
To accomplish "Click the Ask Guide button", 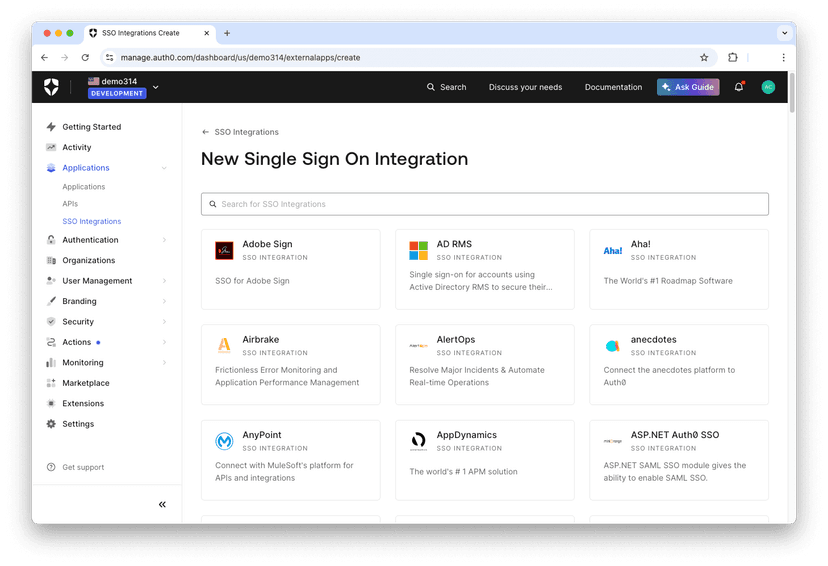I will click(688, 87).
